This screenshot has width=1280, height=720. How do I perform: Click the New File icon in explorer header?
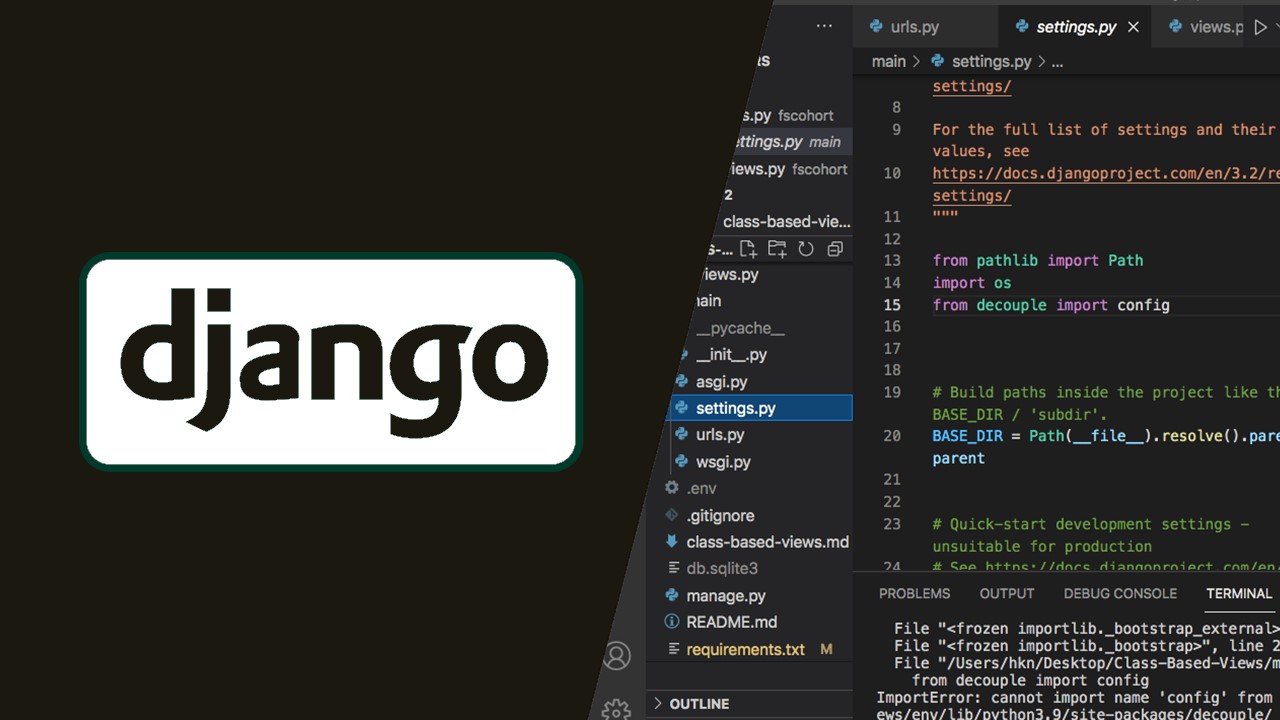click(748, 249)
